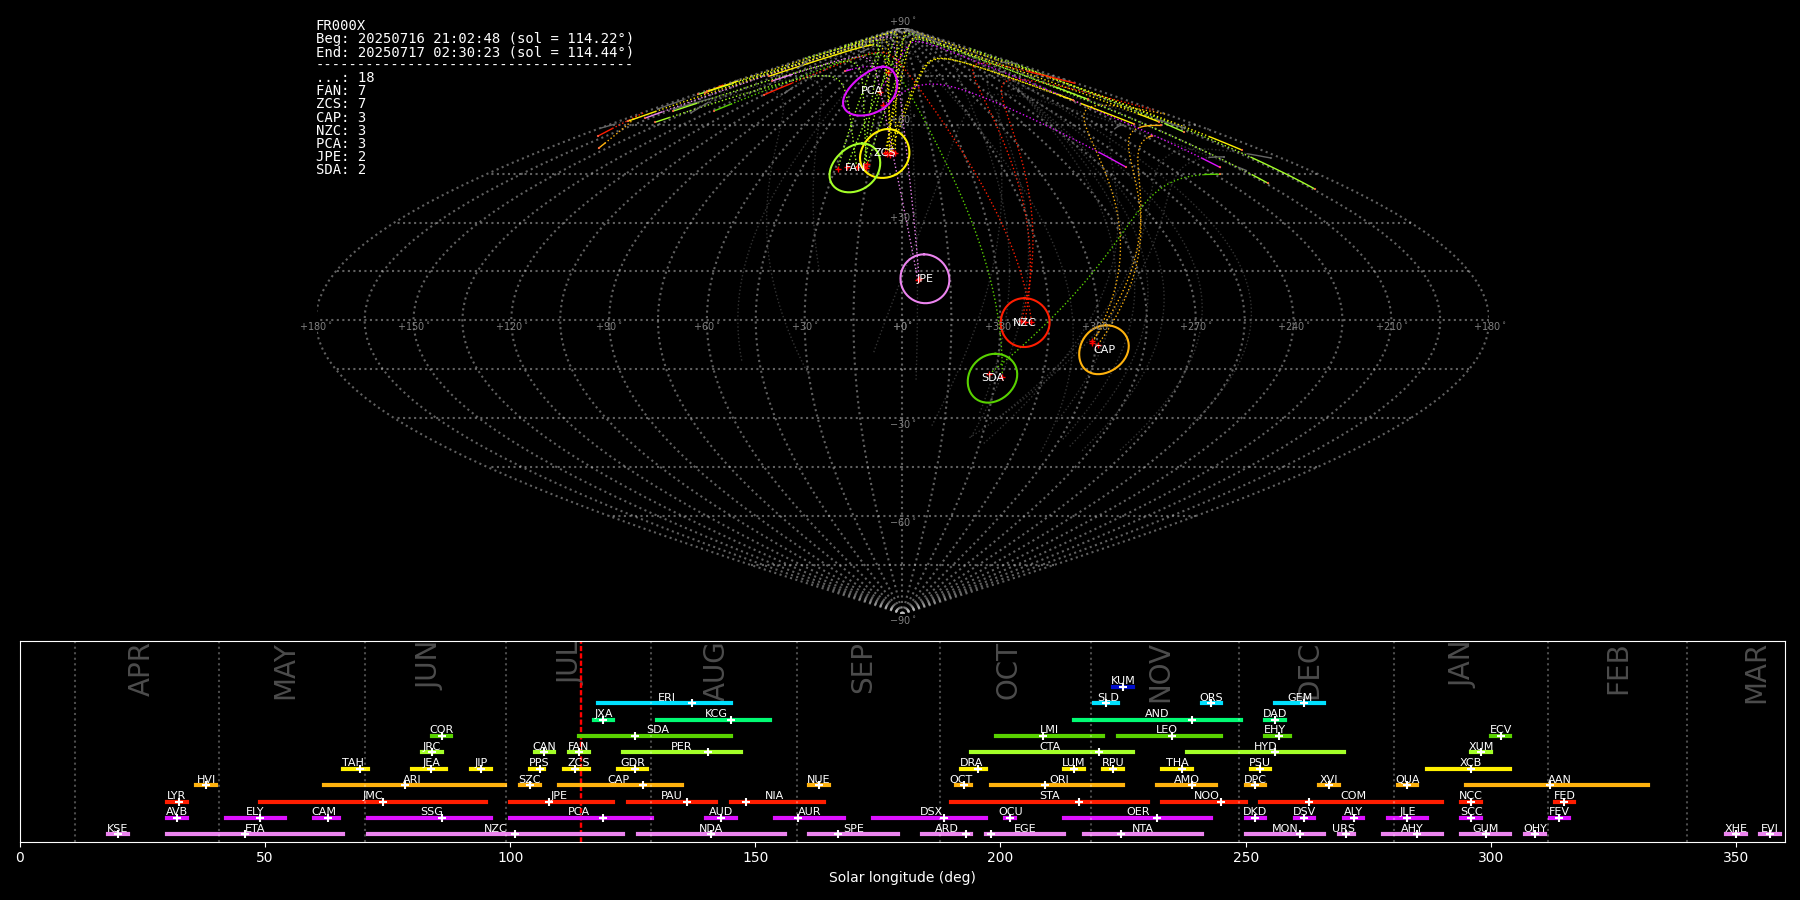Click the LEO shower bar in timeline
The image size is (1800, 900).
point(1169,736)
